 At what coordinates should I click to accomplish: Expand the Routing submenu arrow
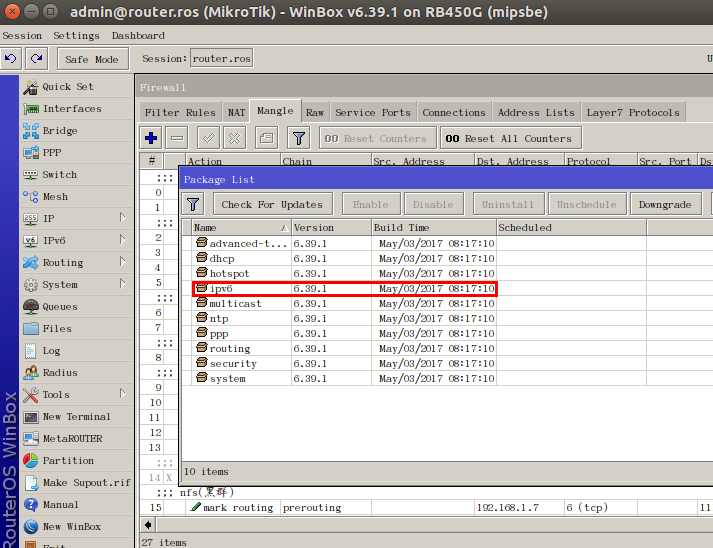(x=122, y=261)
